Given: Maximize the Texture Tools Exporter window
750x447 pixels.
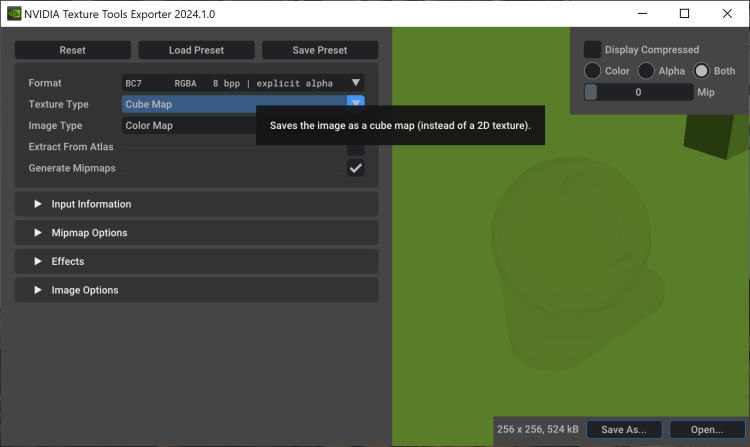Looking at the screenshot, I should (x=684, y=14).
